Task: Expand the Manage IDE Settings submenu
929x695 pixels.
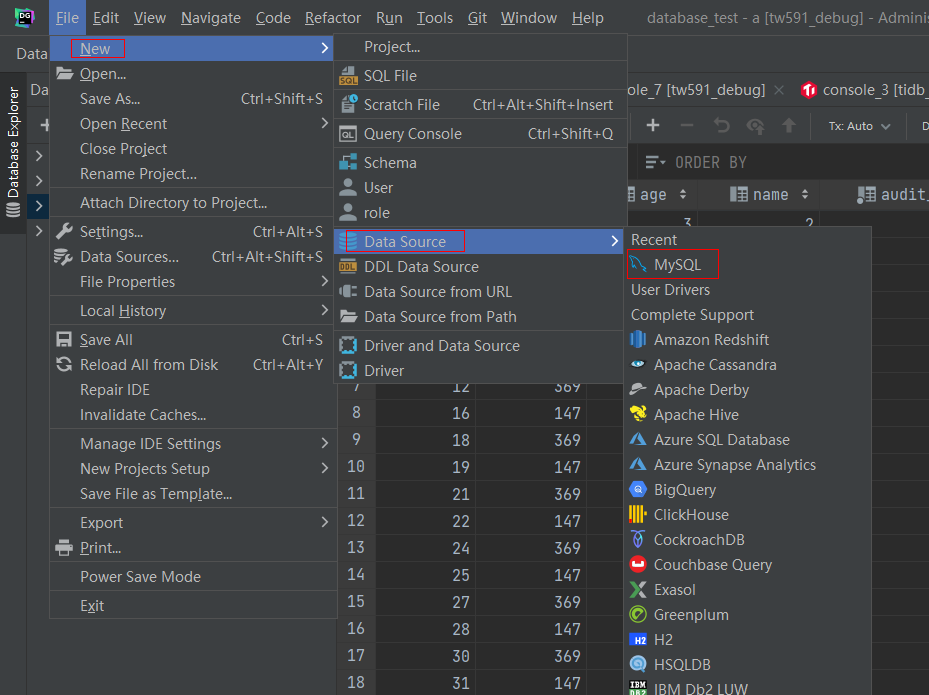Action: 324,443
